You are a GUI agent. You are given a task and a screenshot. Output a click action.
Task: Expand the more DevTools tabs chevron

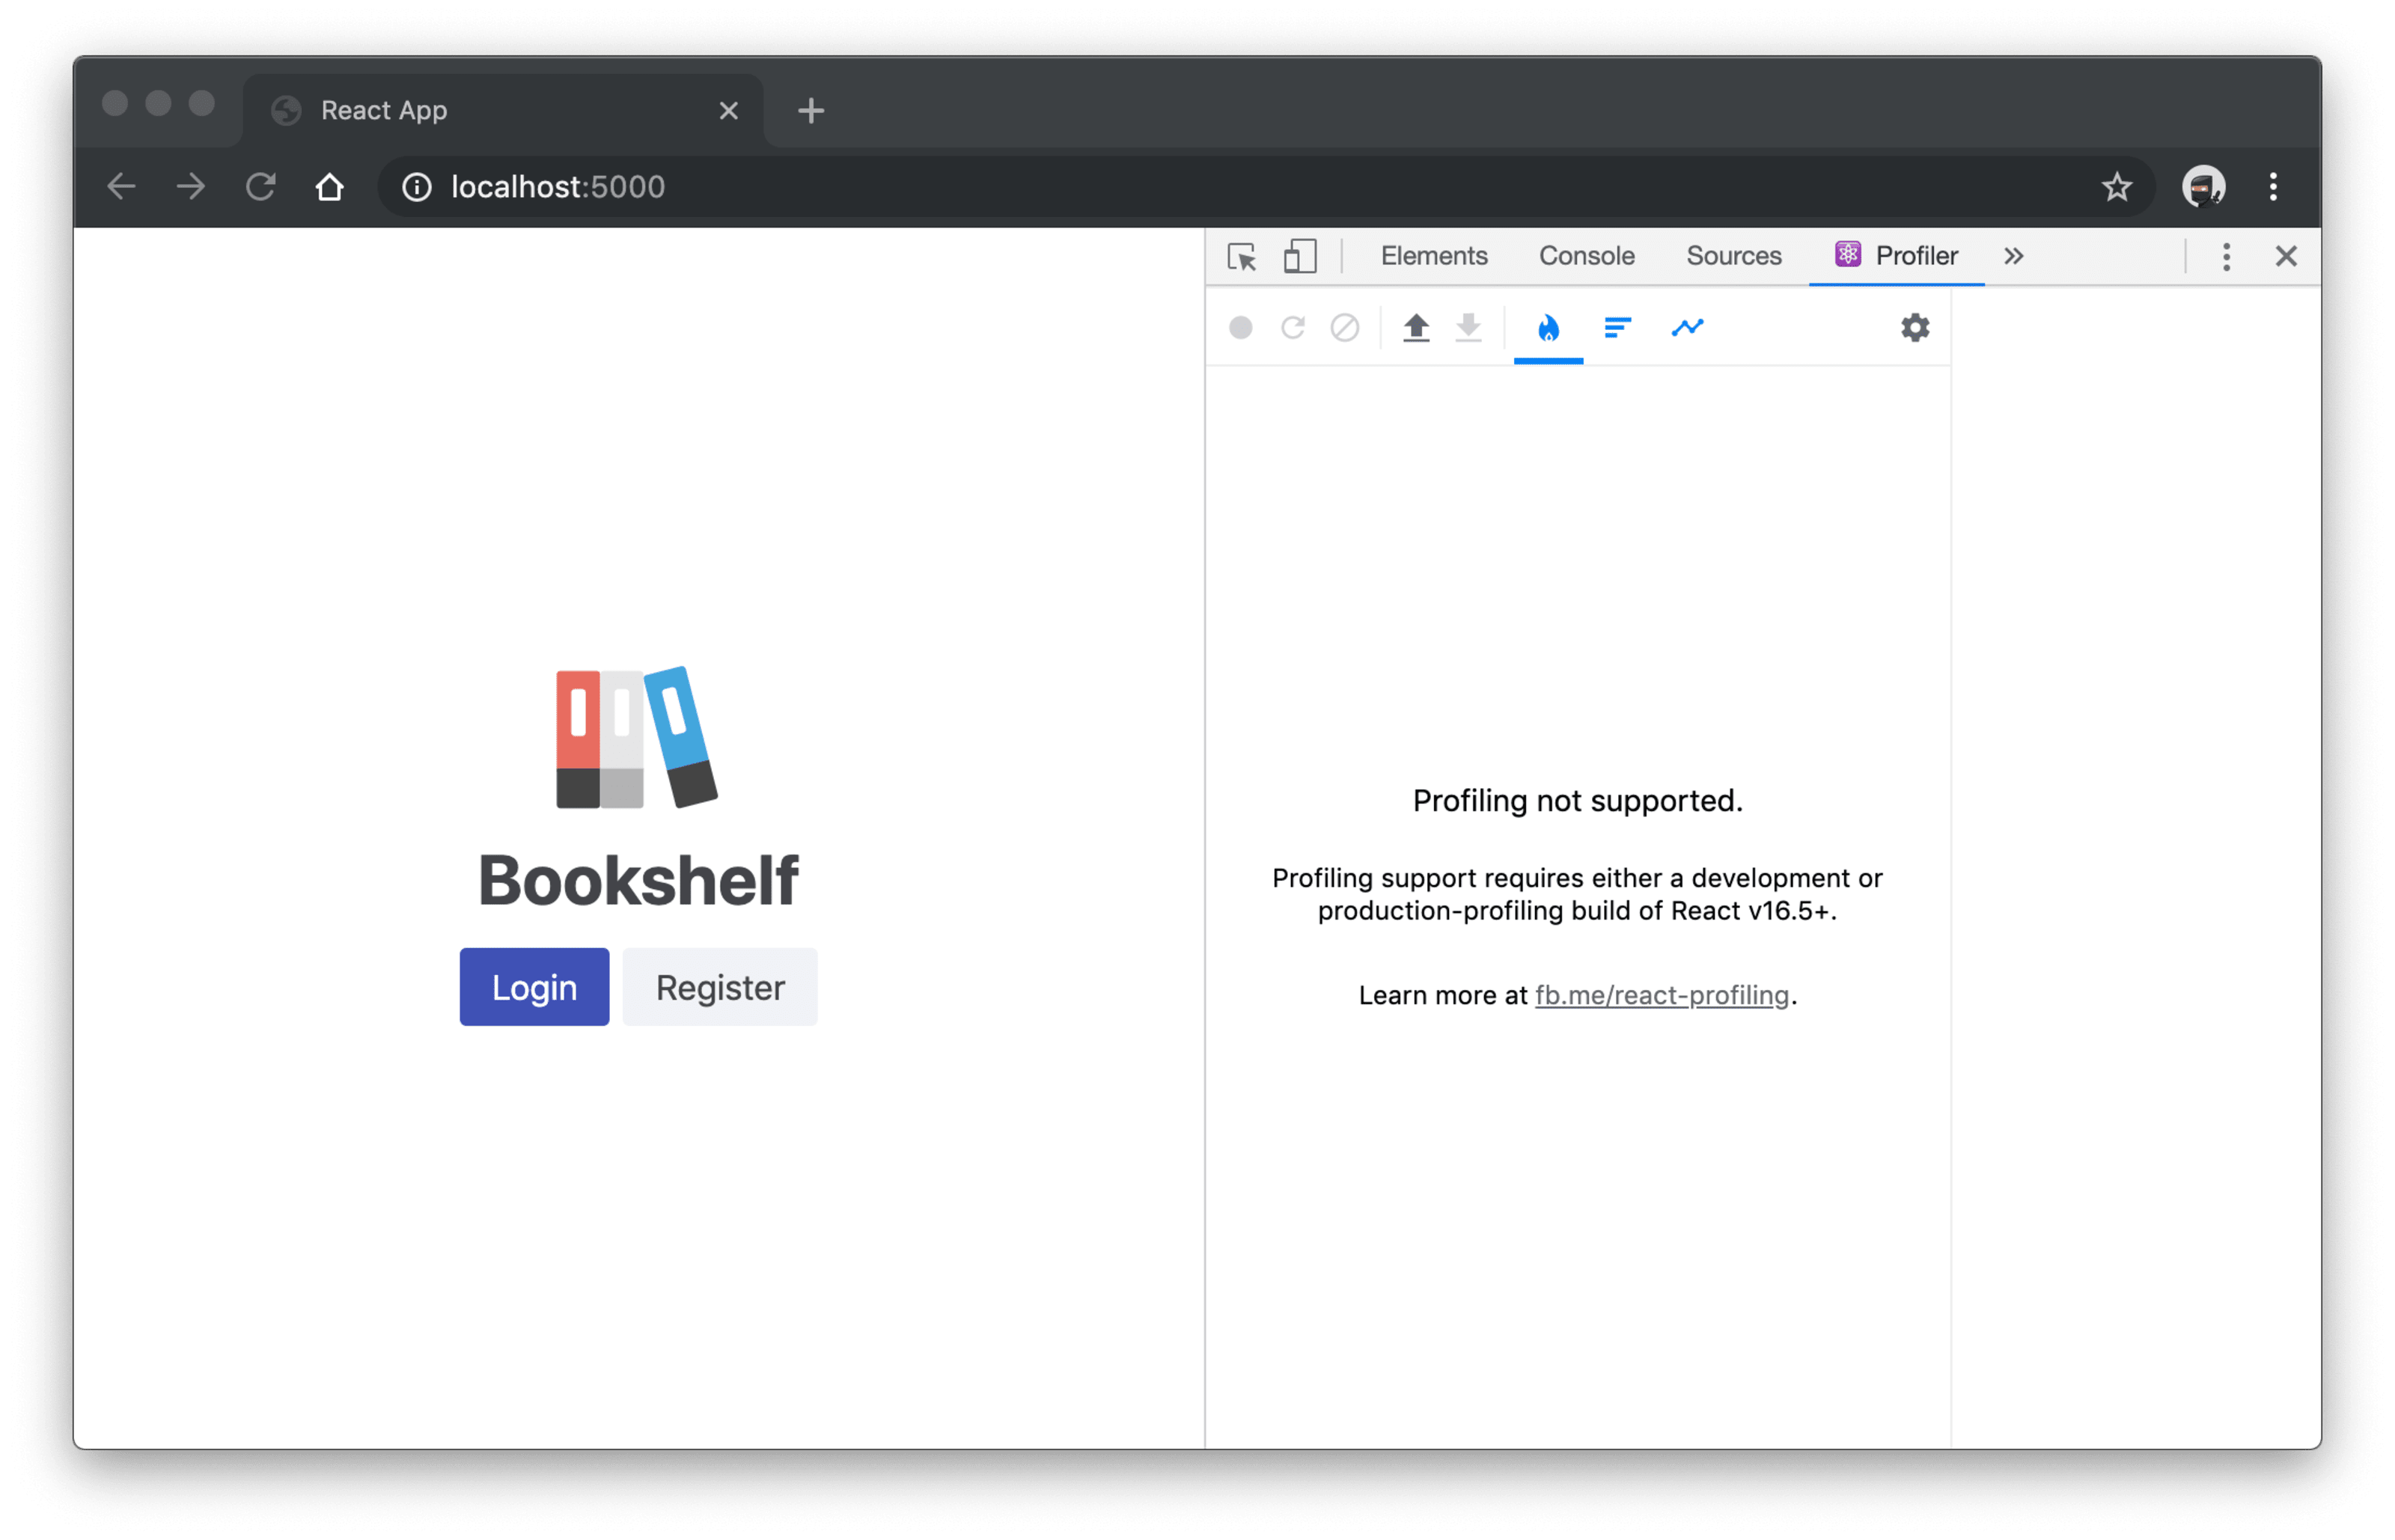tap(2013, 256)
